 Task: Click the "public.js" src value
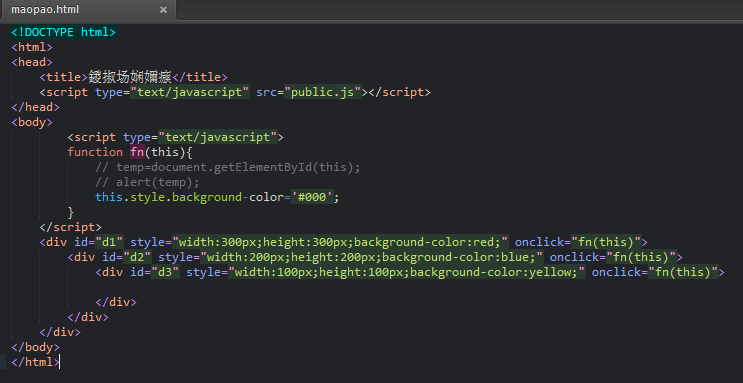323,92
